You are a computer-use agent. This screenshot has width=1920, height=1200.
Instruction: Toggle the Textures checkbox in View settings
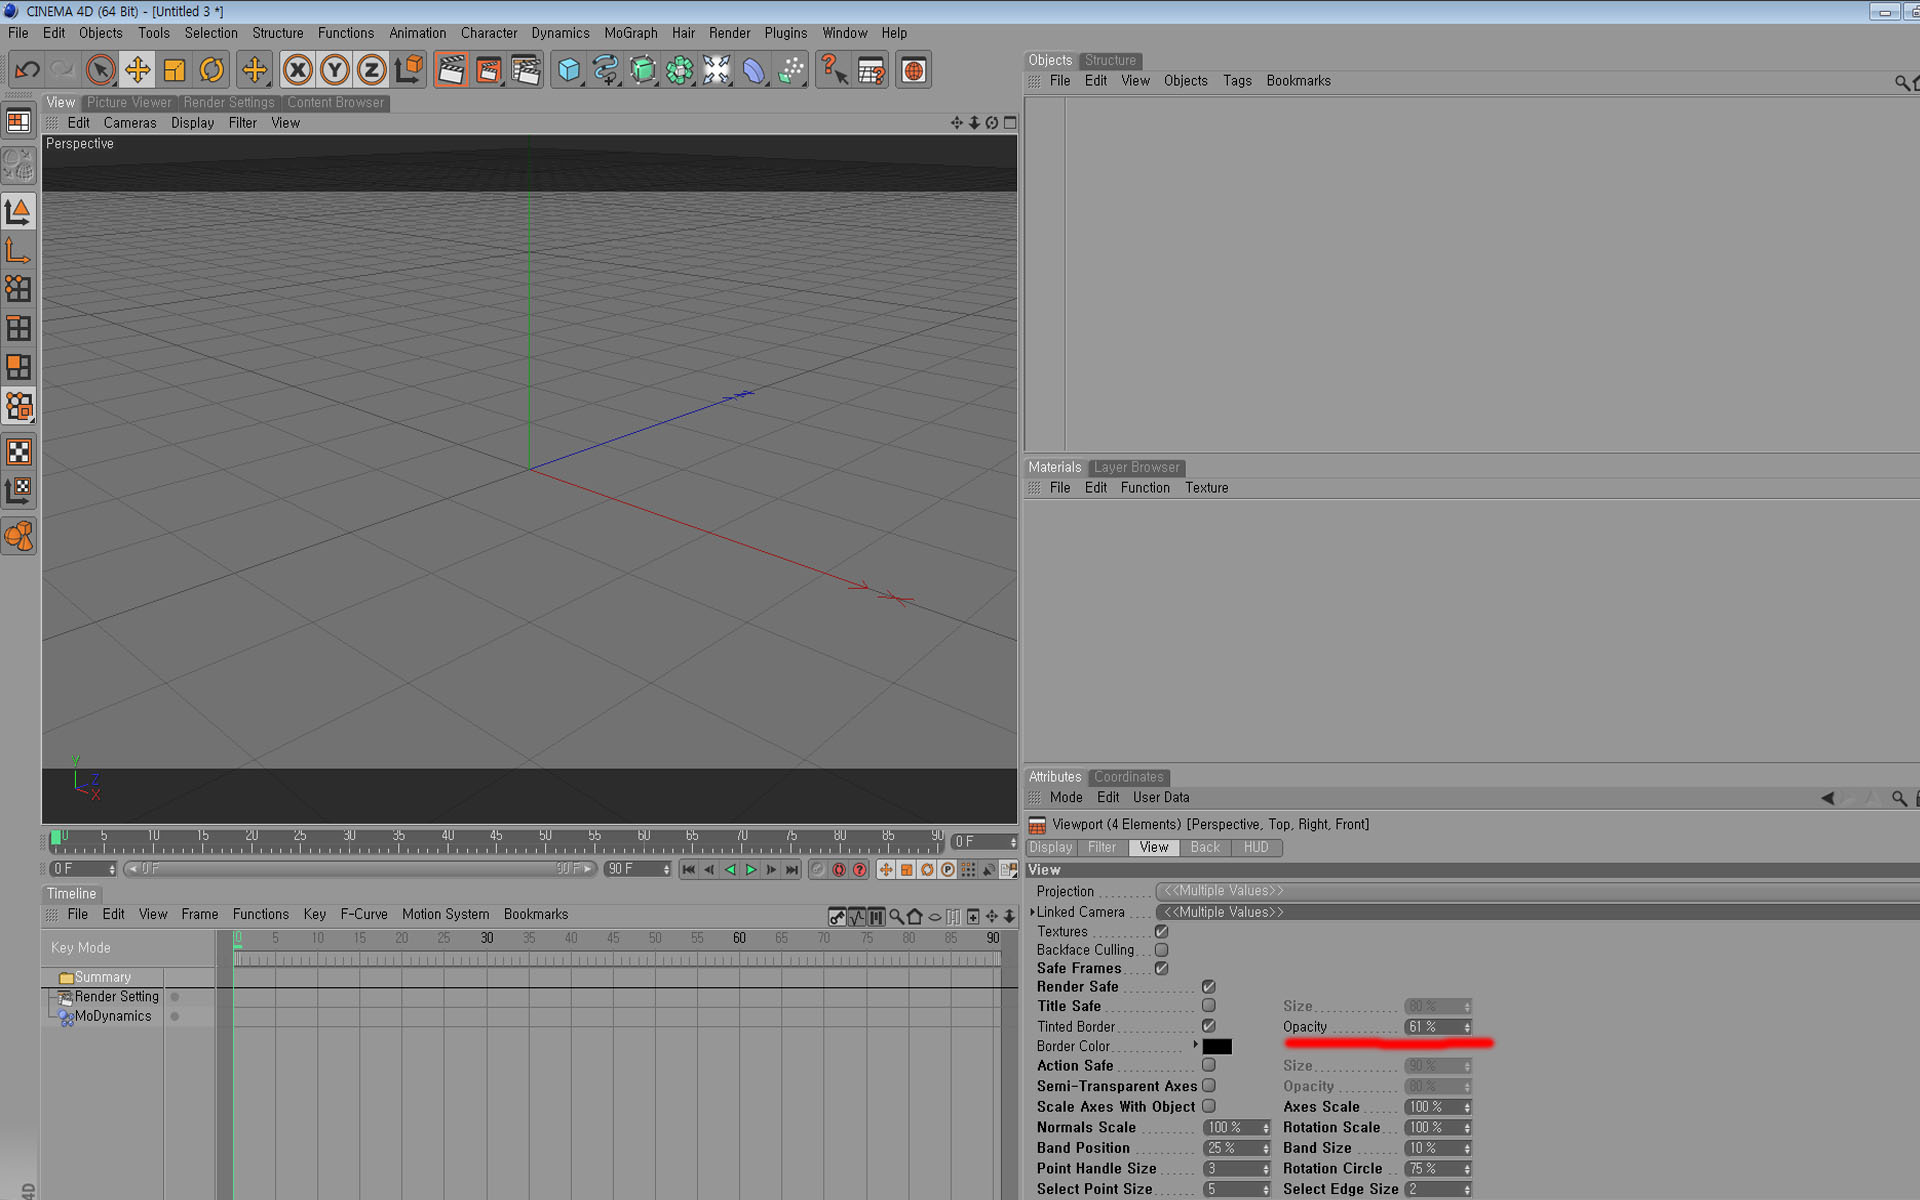click(x=1163, y=930)
